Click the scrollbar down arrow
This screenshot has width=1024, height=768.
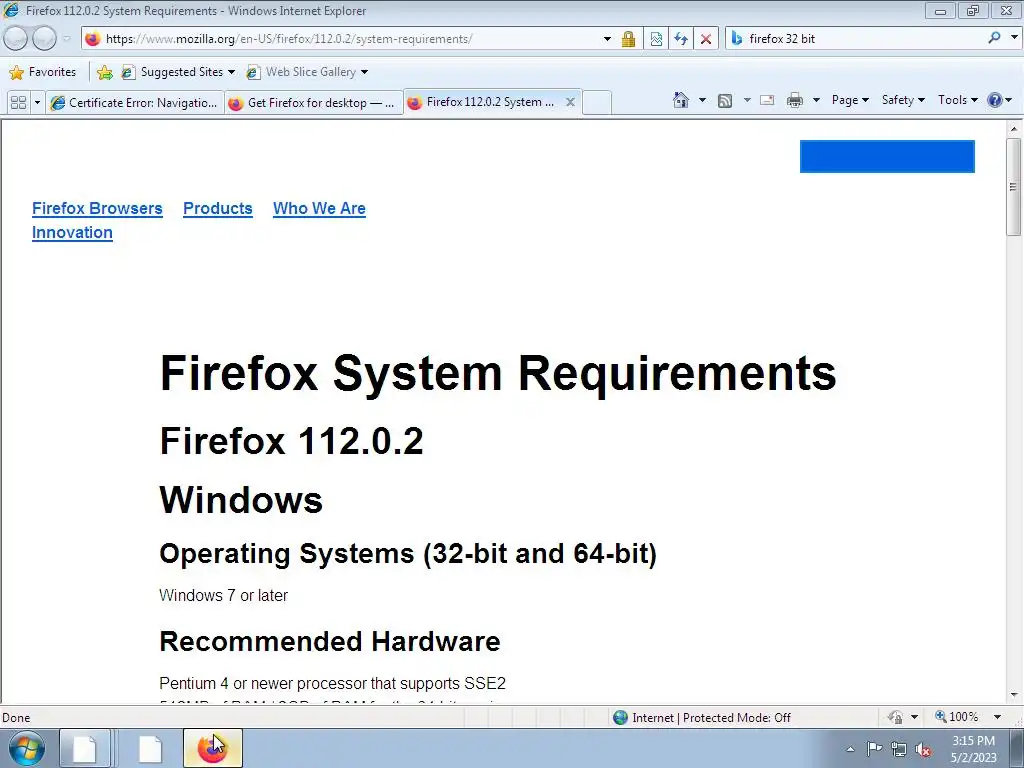click(x=1014, y=695)
